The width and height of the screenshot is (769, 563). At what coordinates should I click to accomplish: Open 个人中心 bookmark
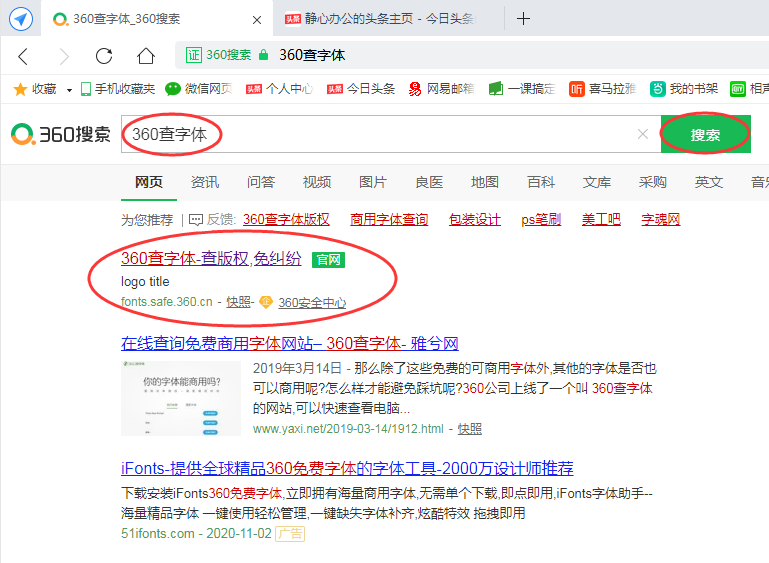pos(279,89)
